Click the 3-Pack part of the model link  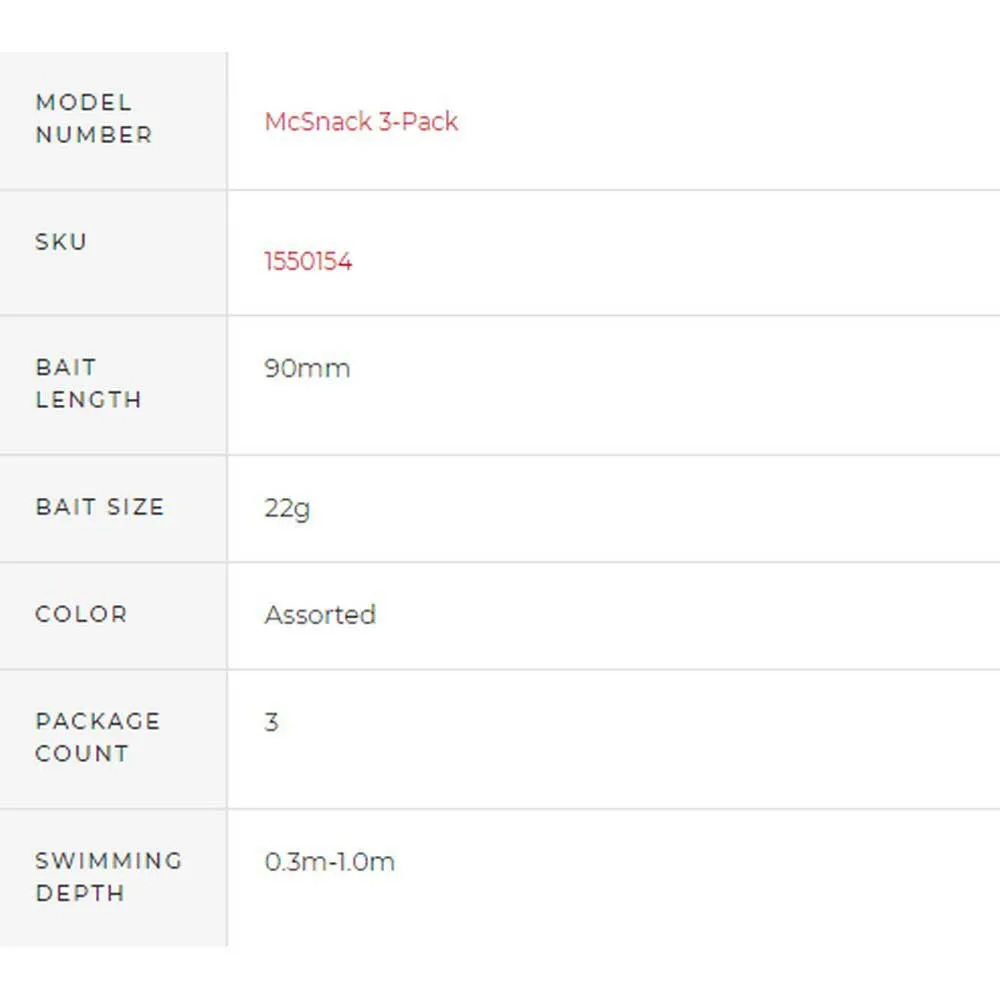(x=418, y=122)
